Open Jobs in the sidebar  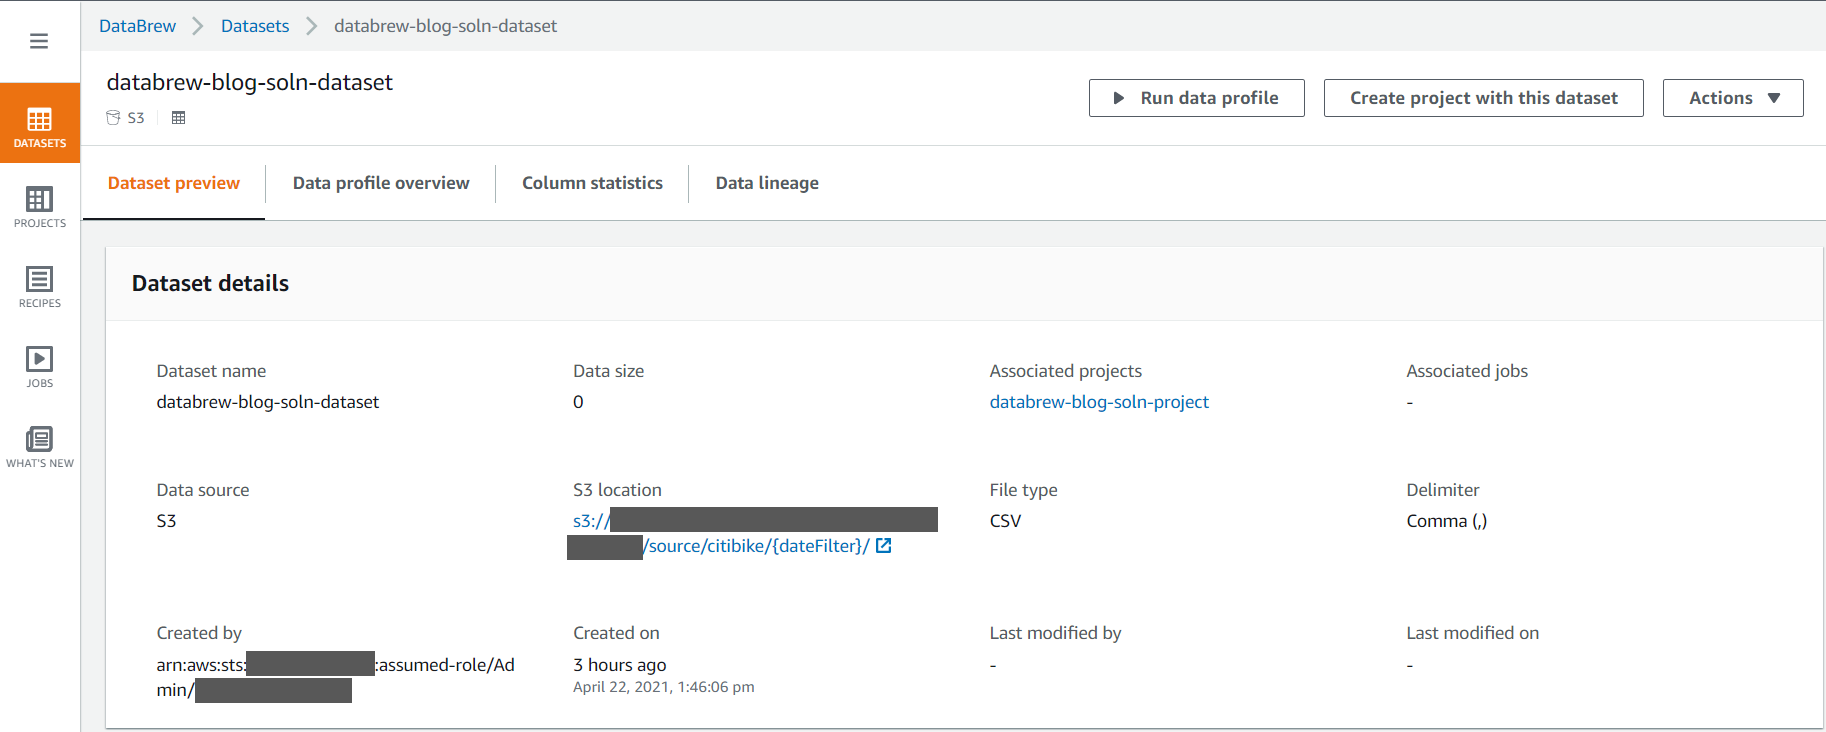(x=40, y=367)
